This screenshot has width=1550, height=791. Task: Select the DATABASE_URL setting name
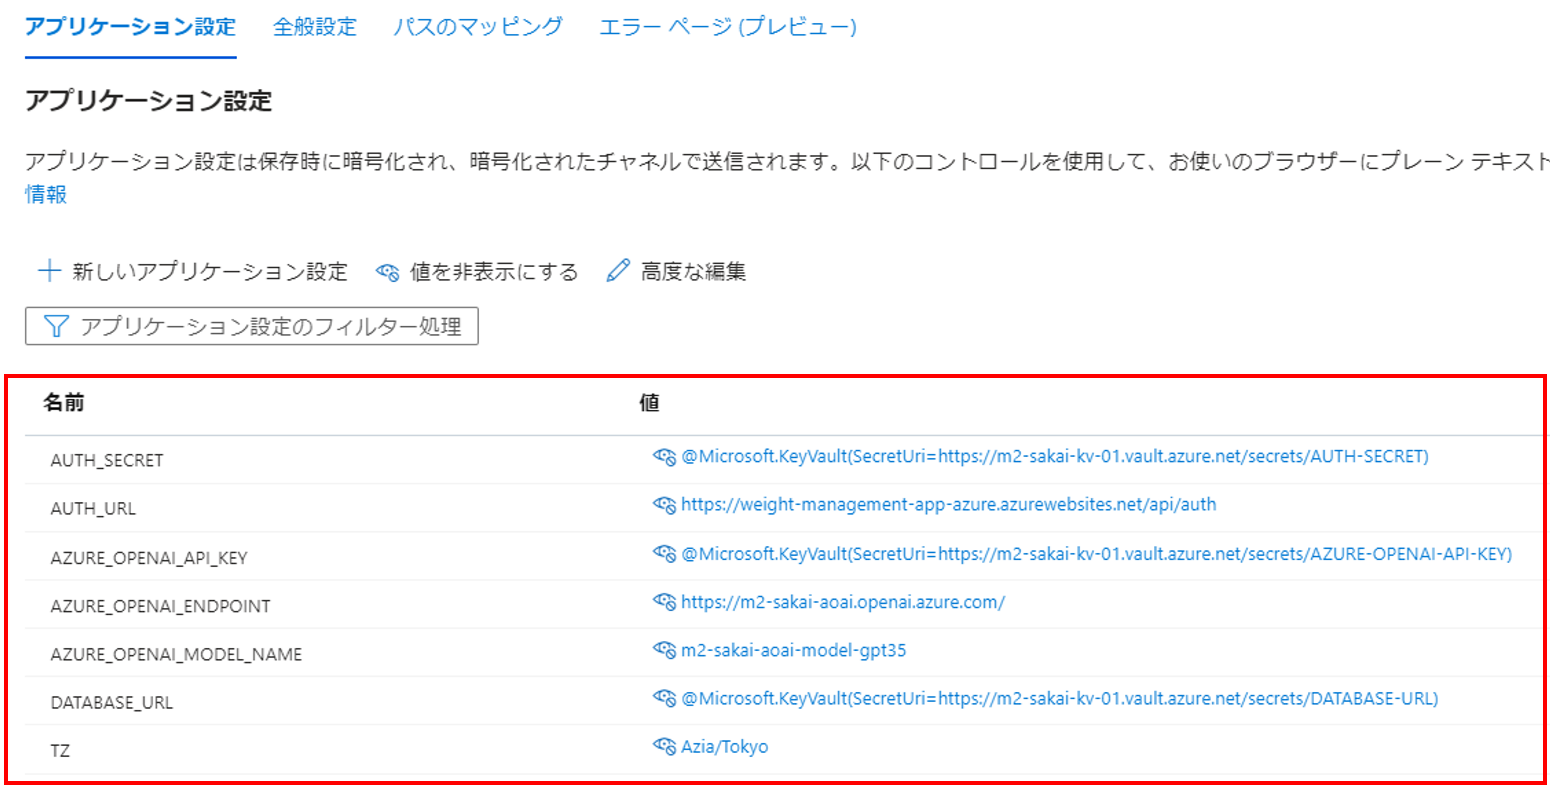pos(112,703)
